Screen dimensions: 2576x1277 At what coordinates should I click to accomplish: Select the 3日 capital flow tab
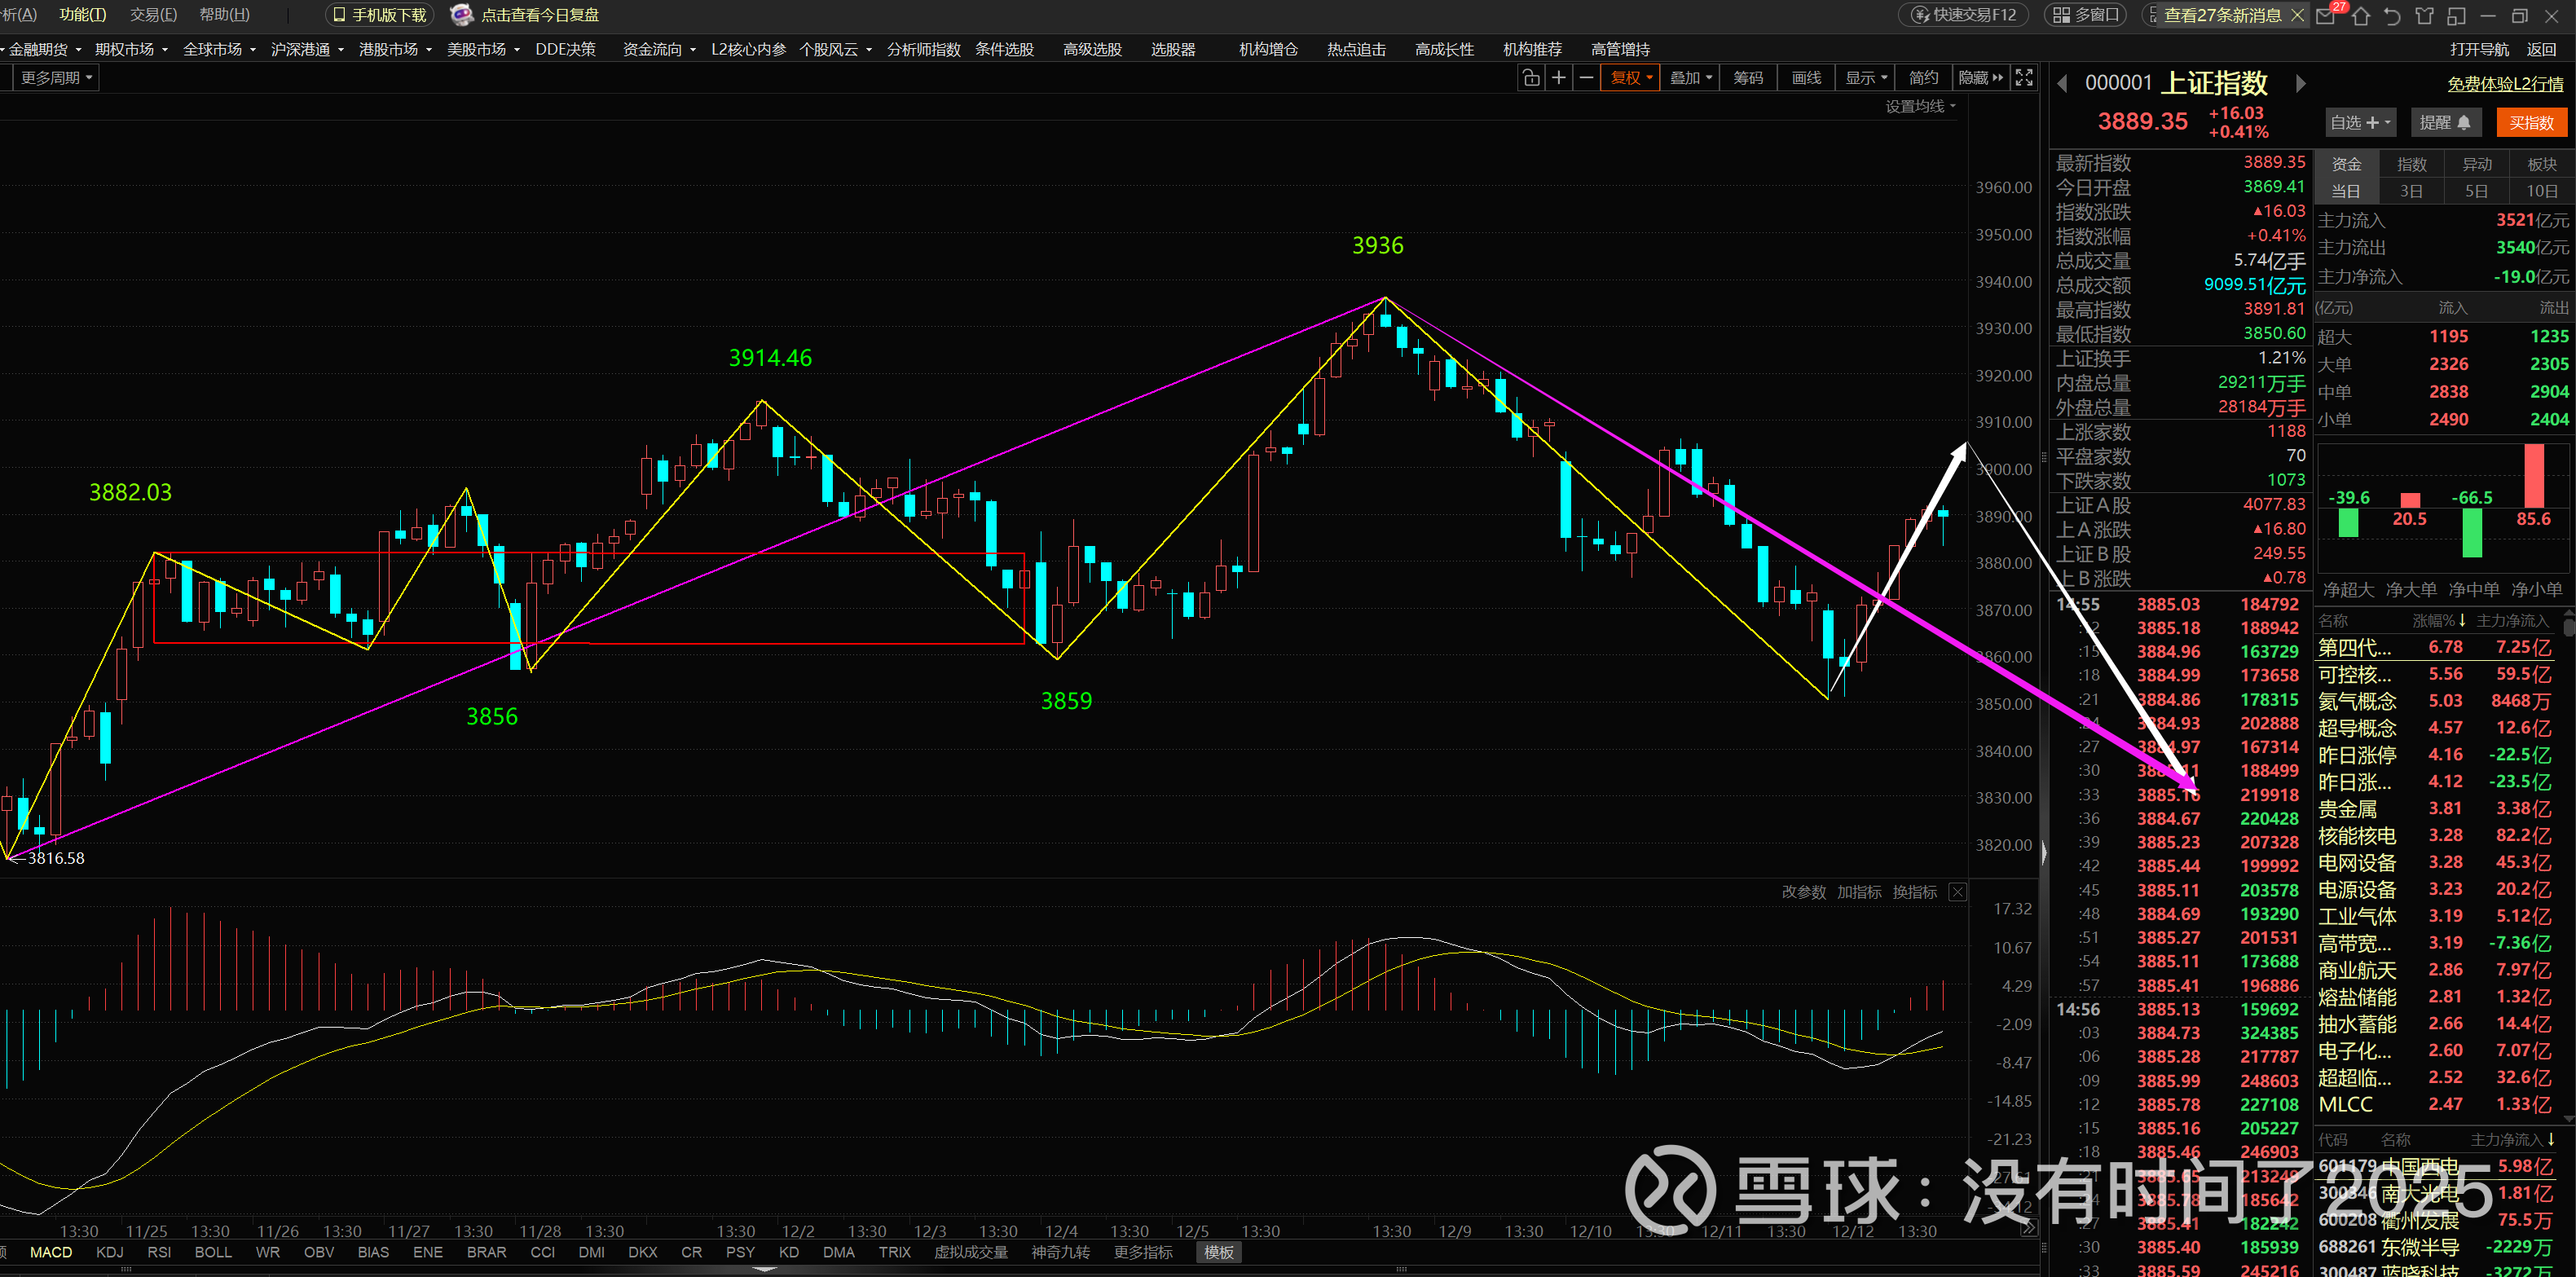point(2411,191)
